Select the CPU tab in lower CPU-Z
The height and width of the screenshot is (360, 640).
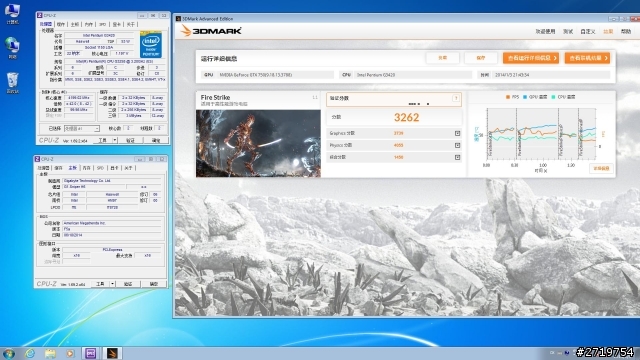pos(43,168)
